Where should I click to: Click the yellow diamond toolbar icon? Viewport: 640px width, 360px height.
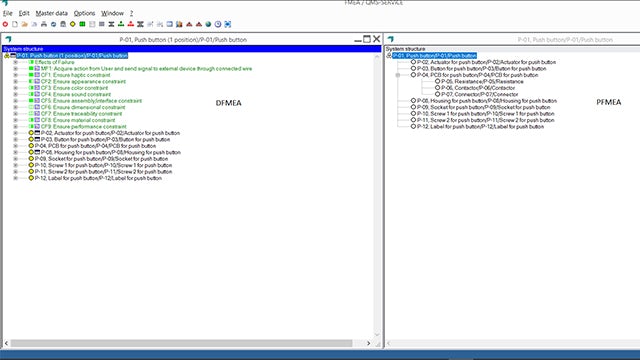(73, 24)
